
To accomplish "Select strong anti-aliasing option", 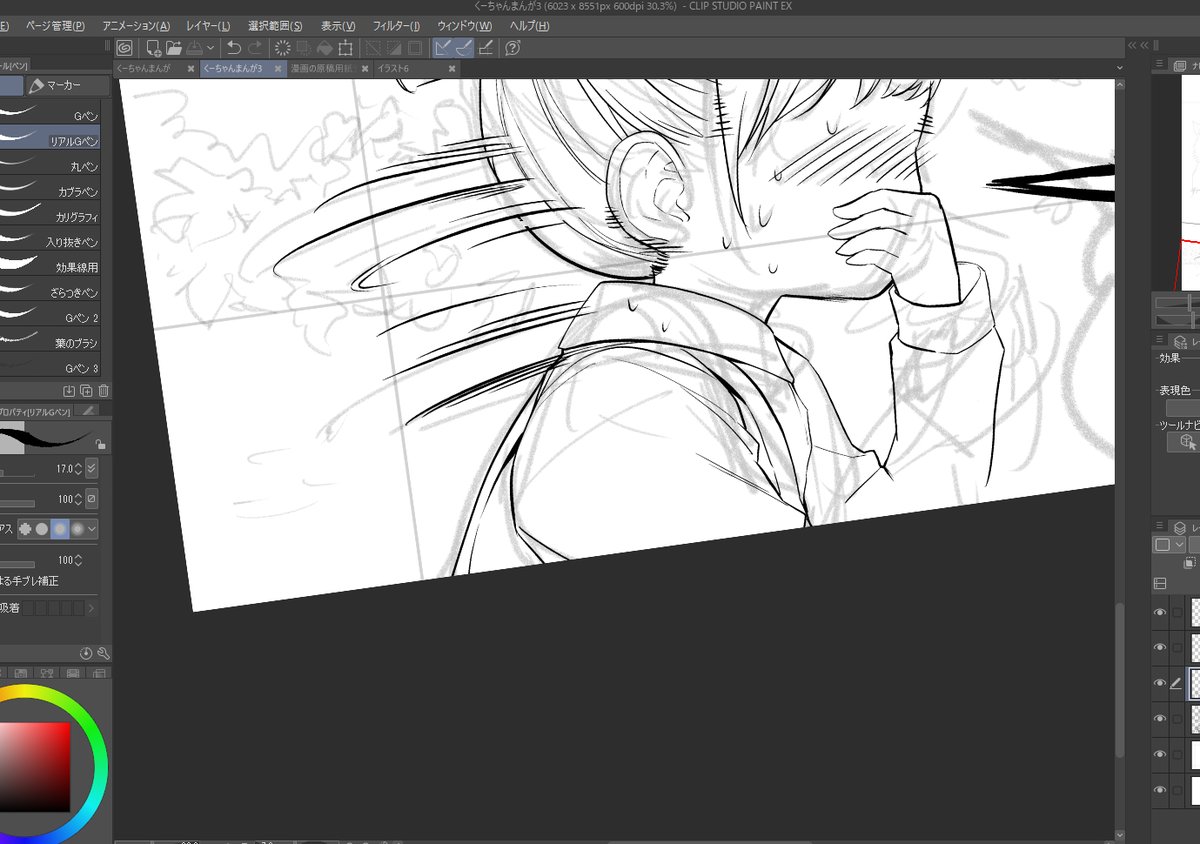I will (77, 528).
